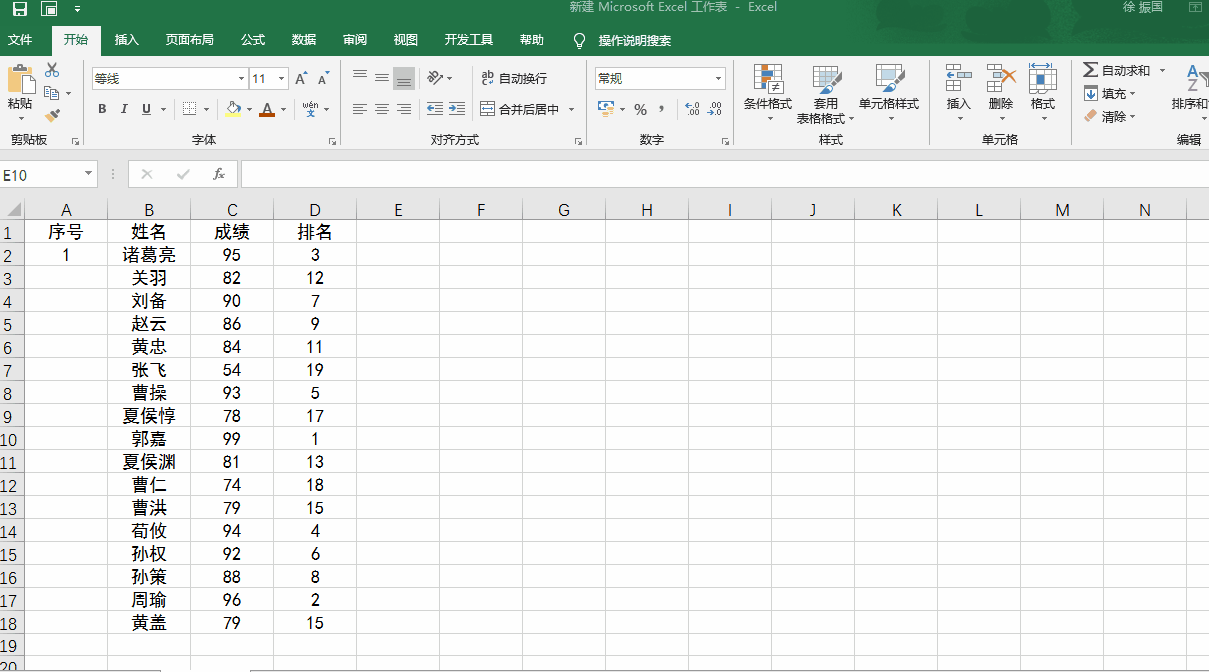Toggle middle vertical alignment
Screen dimensions: 1209x672
click(382, 78)
